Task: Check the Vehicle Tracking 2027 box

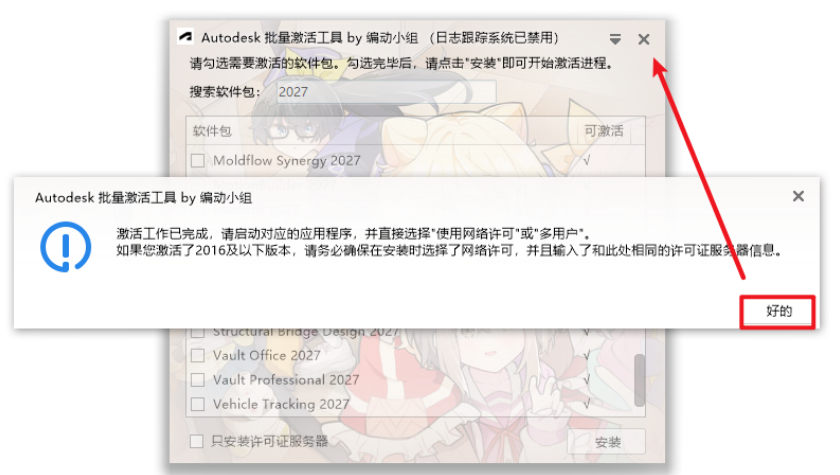Action: (198, 404)
